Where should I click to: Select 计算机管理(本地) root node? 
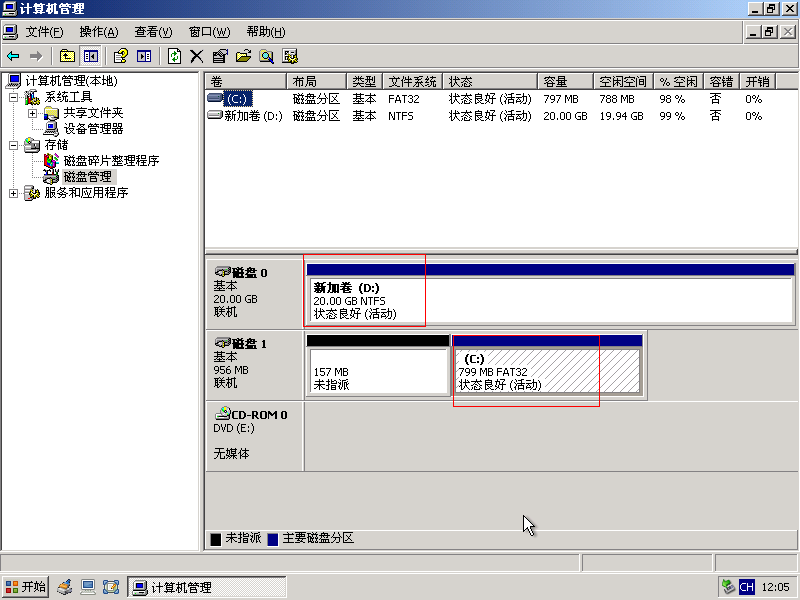[71, 81]
